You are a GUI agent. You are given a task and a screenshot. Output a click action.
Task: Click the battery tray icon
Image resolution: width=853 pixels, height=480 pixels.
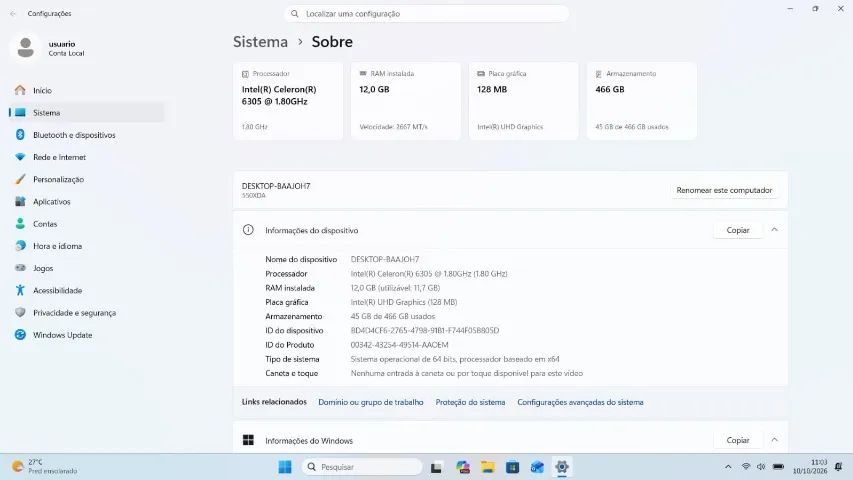[x=778, y=467]
